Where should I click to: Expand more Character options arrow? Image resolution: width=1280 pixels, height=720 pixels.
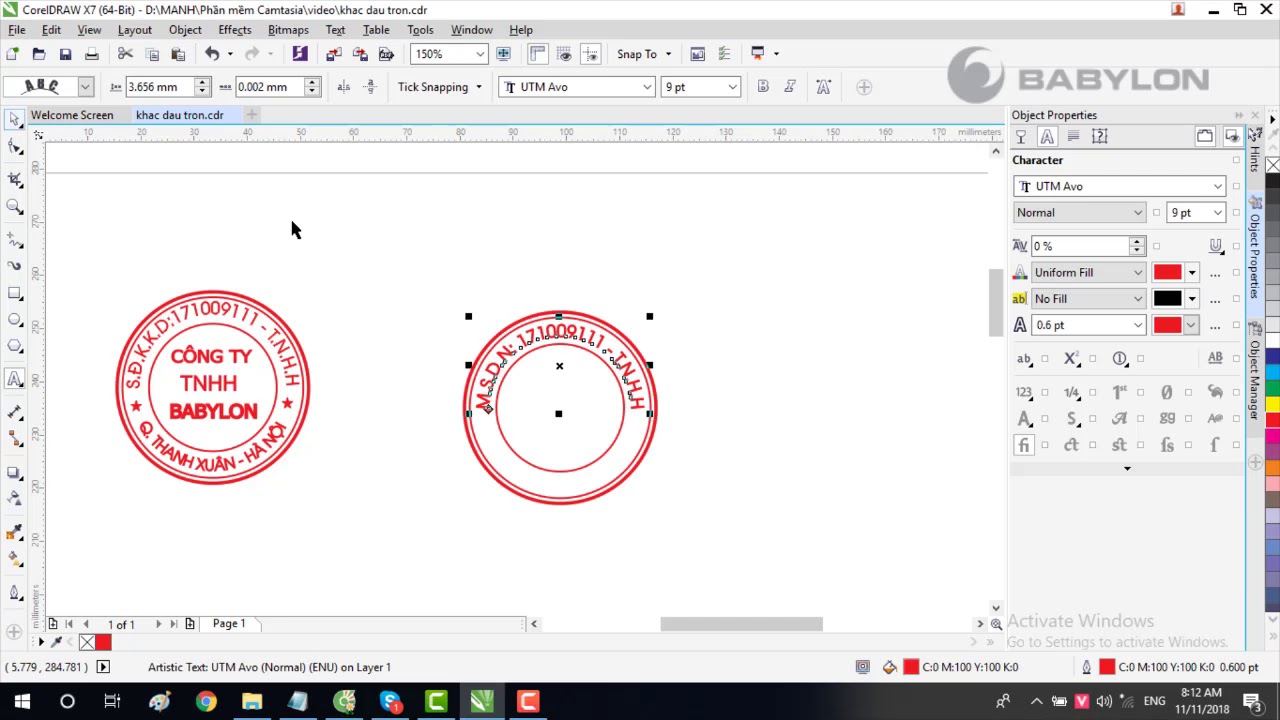pyautogui.click(x=1127, y=468)
